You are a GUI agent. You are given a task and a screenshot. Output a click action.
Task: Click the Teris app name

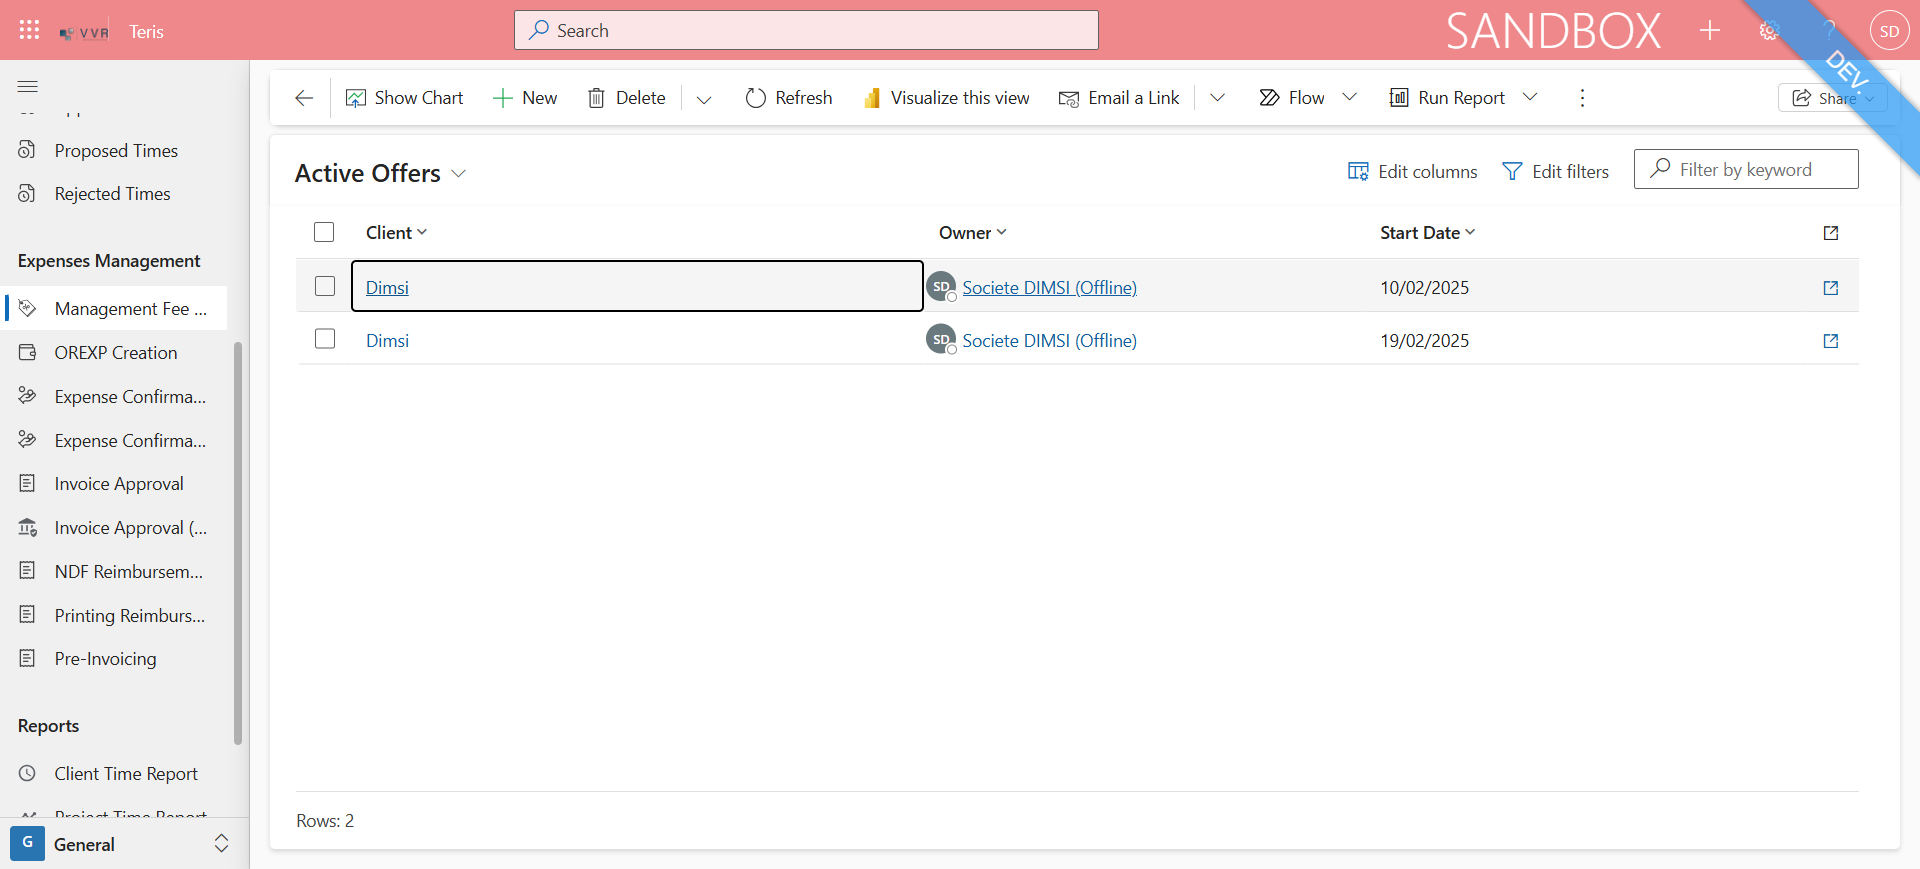146,32
